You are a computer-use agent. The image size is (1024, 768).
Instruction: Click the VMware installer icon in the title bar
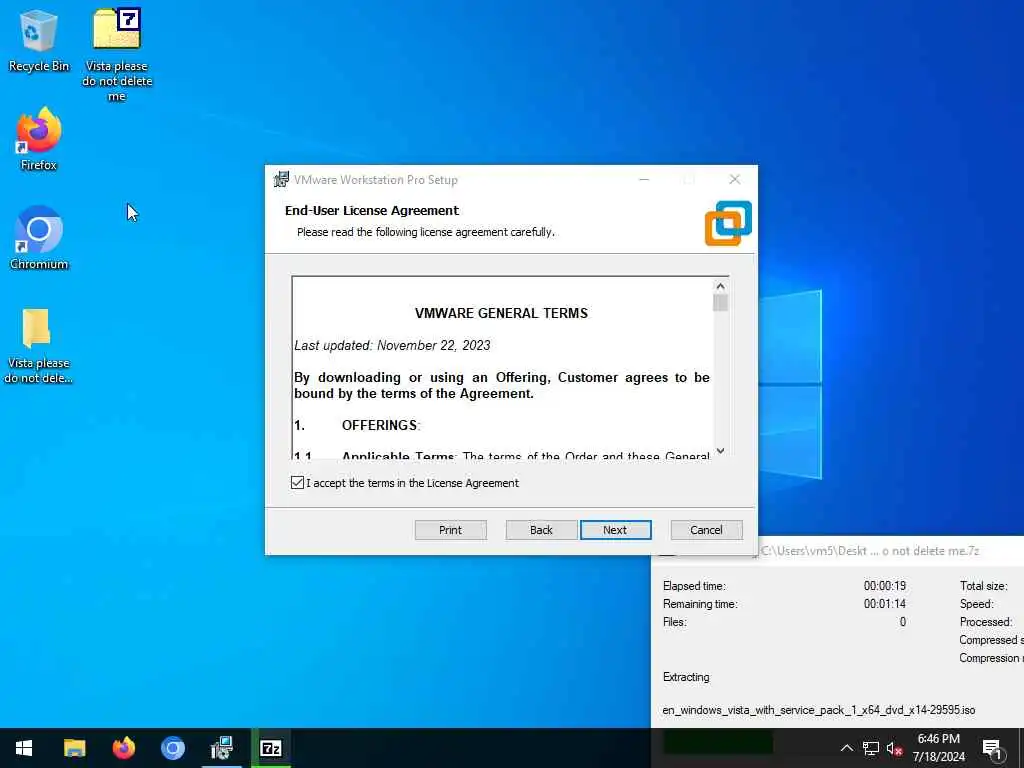281,180
